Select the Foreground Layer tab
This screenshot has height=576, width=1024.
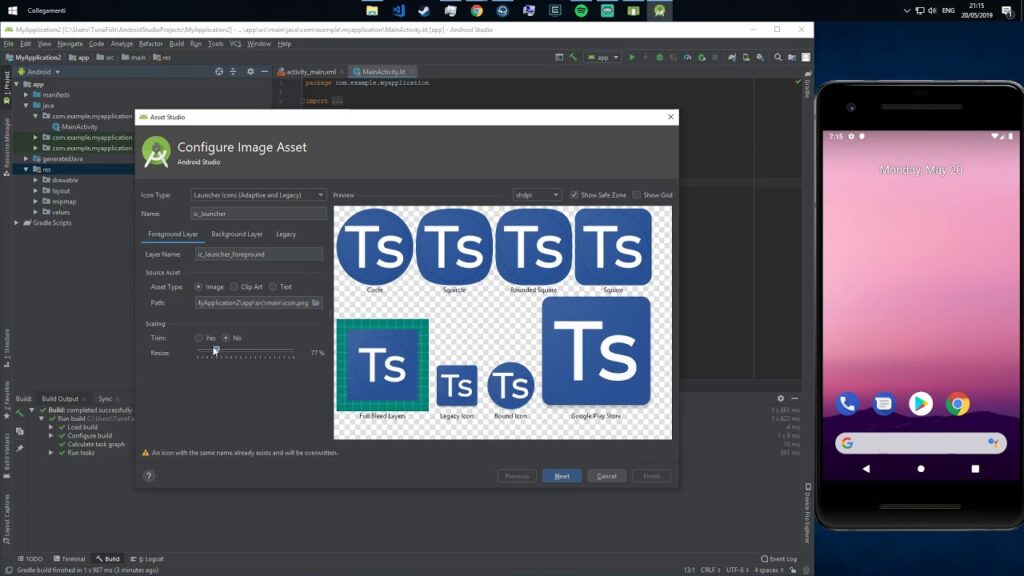click(173, 234)
